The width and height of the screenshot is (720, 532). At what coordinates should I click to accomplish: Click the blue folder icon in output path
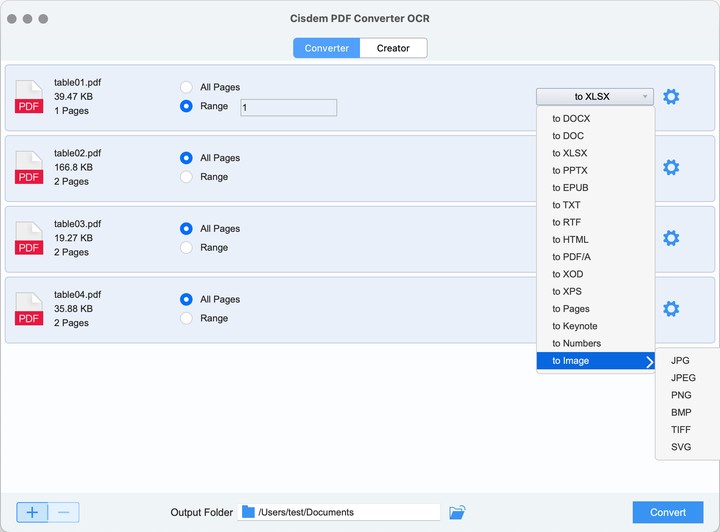coord(248,512)
